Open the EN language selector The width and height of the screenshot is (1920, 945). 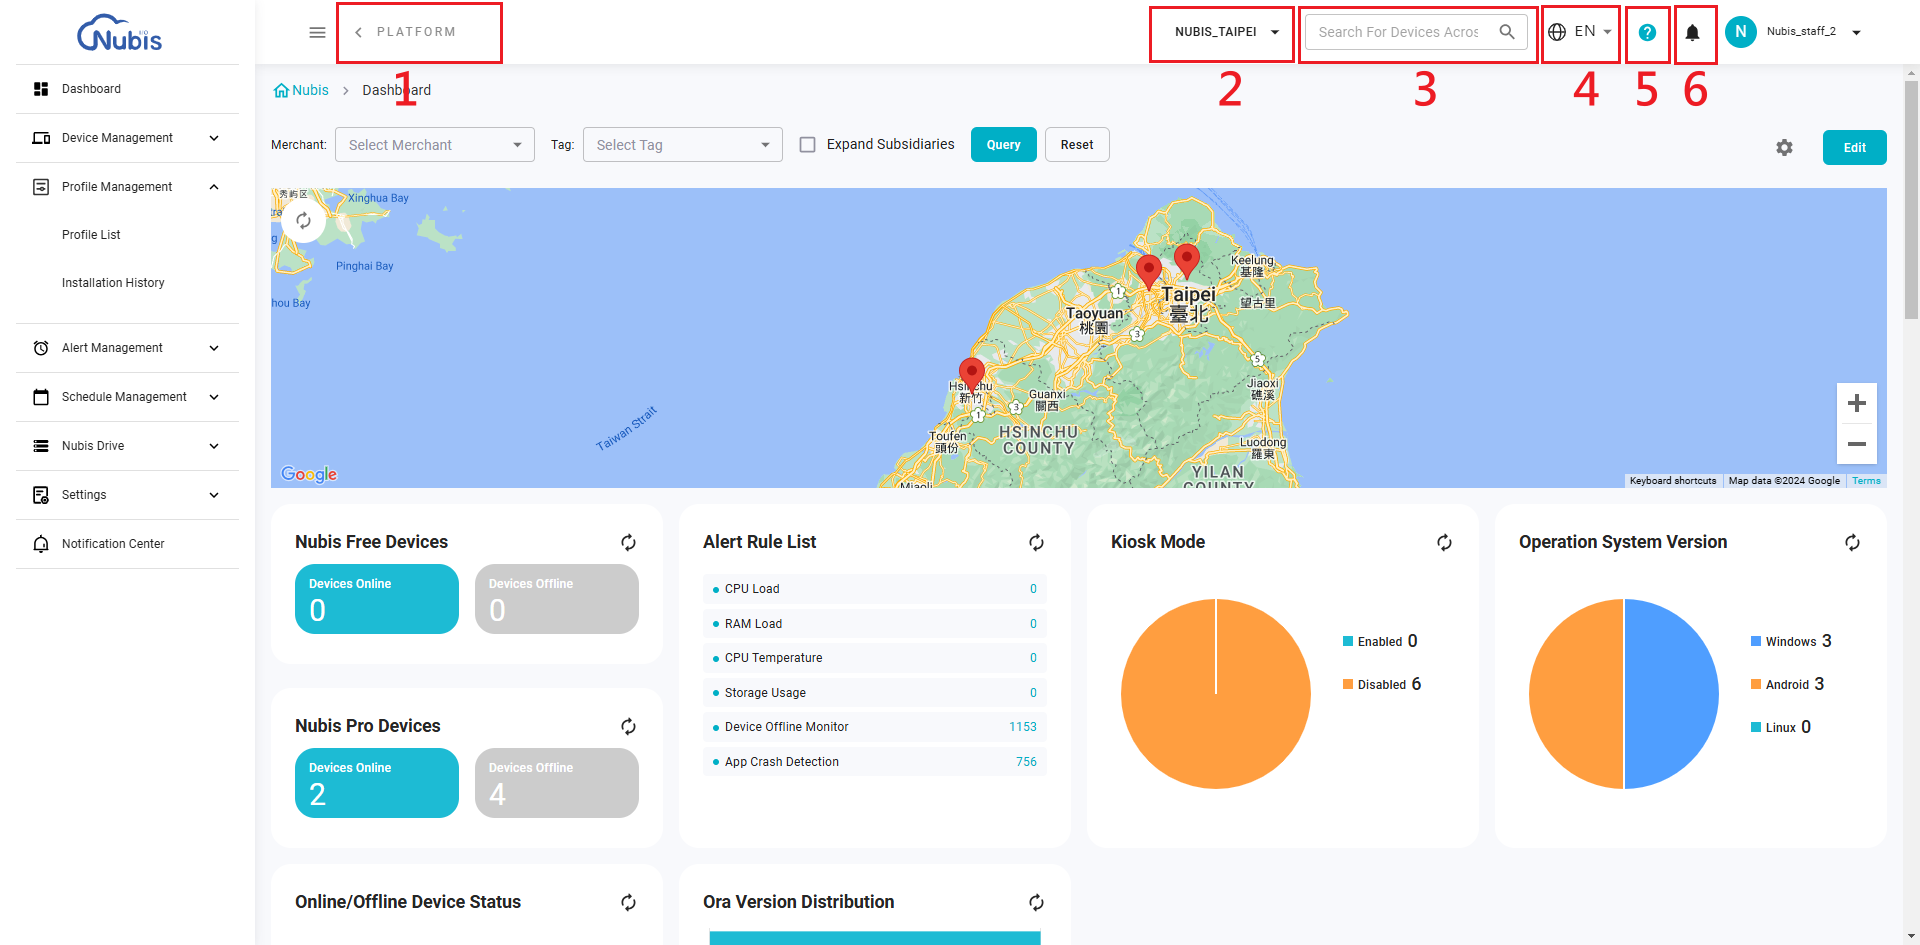(1579, 32)
